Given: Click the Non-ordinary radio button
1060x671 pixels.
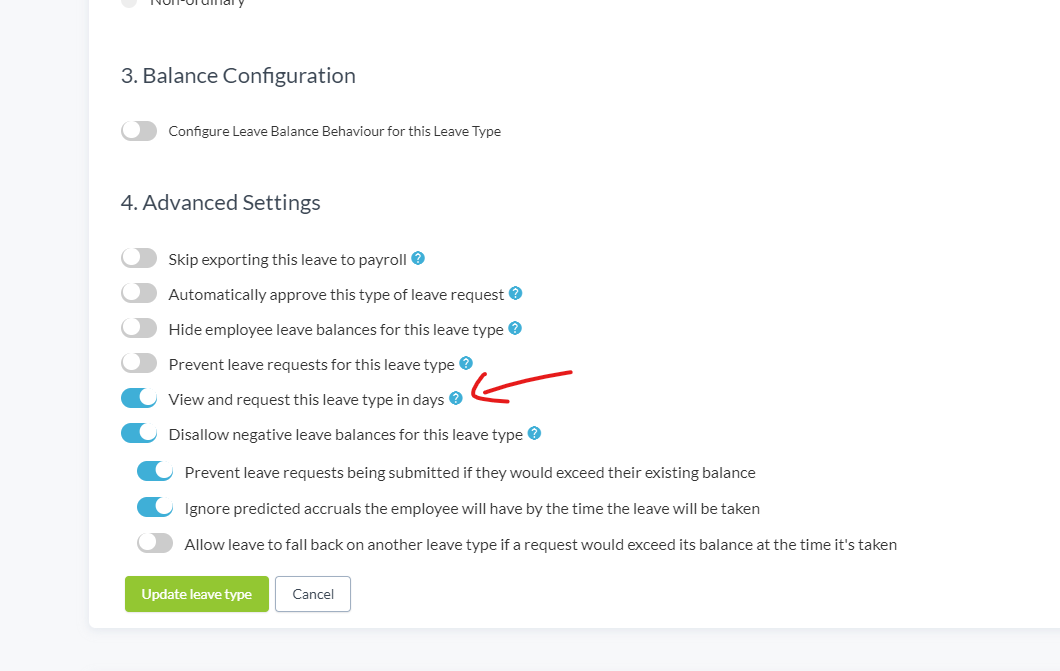Looking at the screenshot, I should [128, 3].
